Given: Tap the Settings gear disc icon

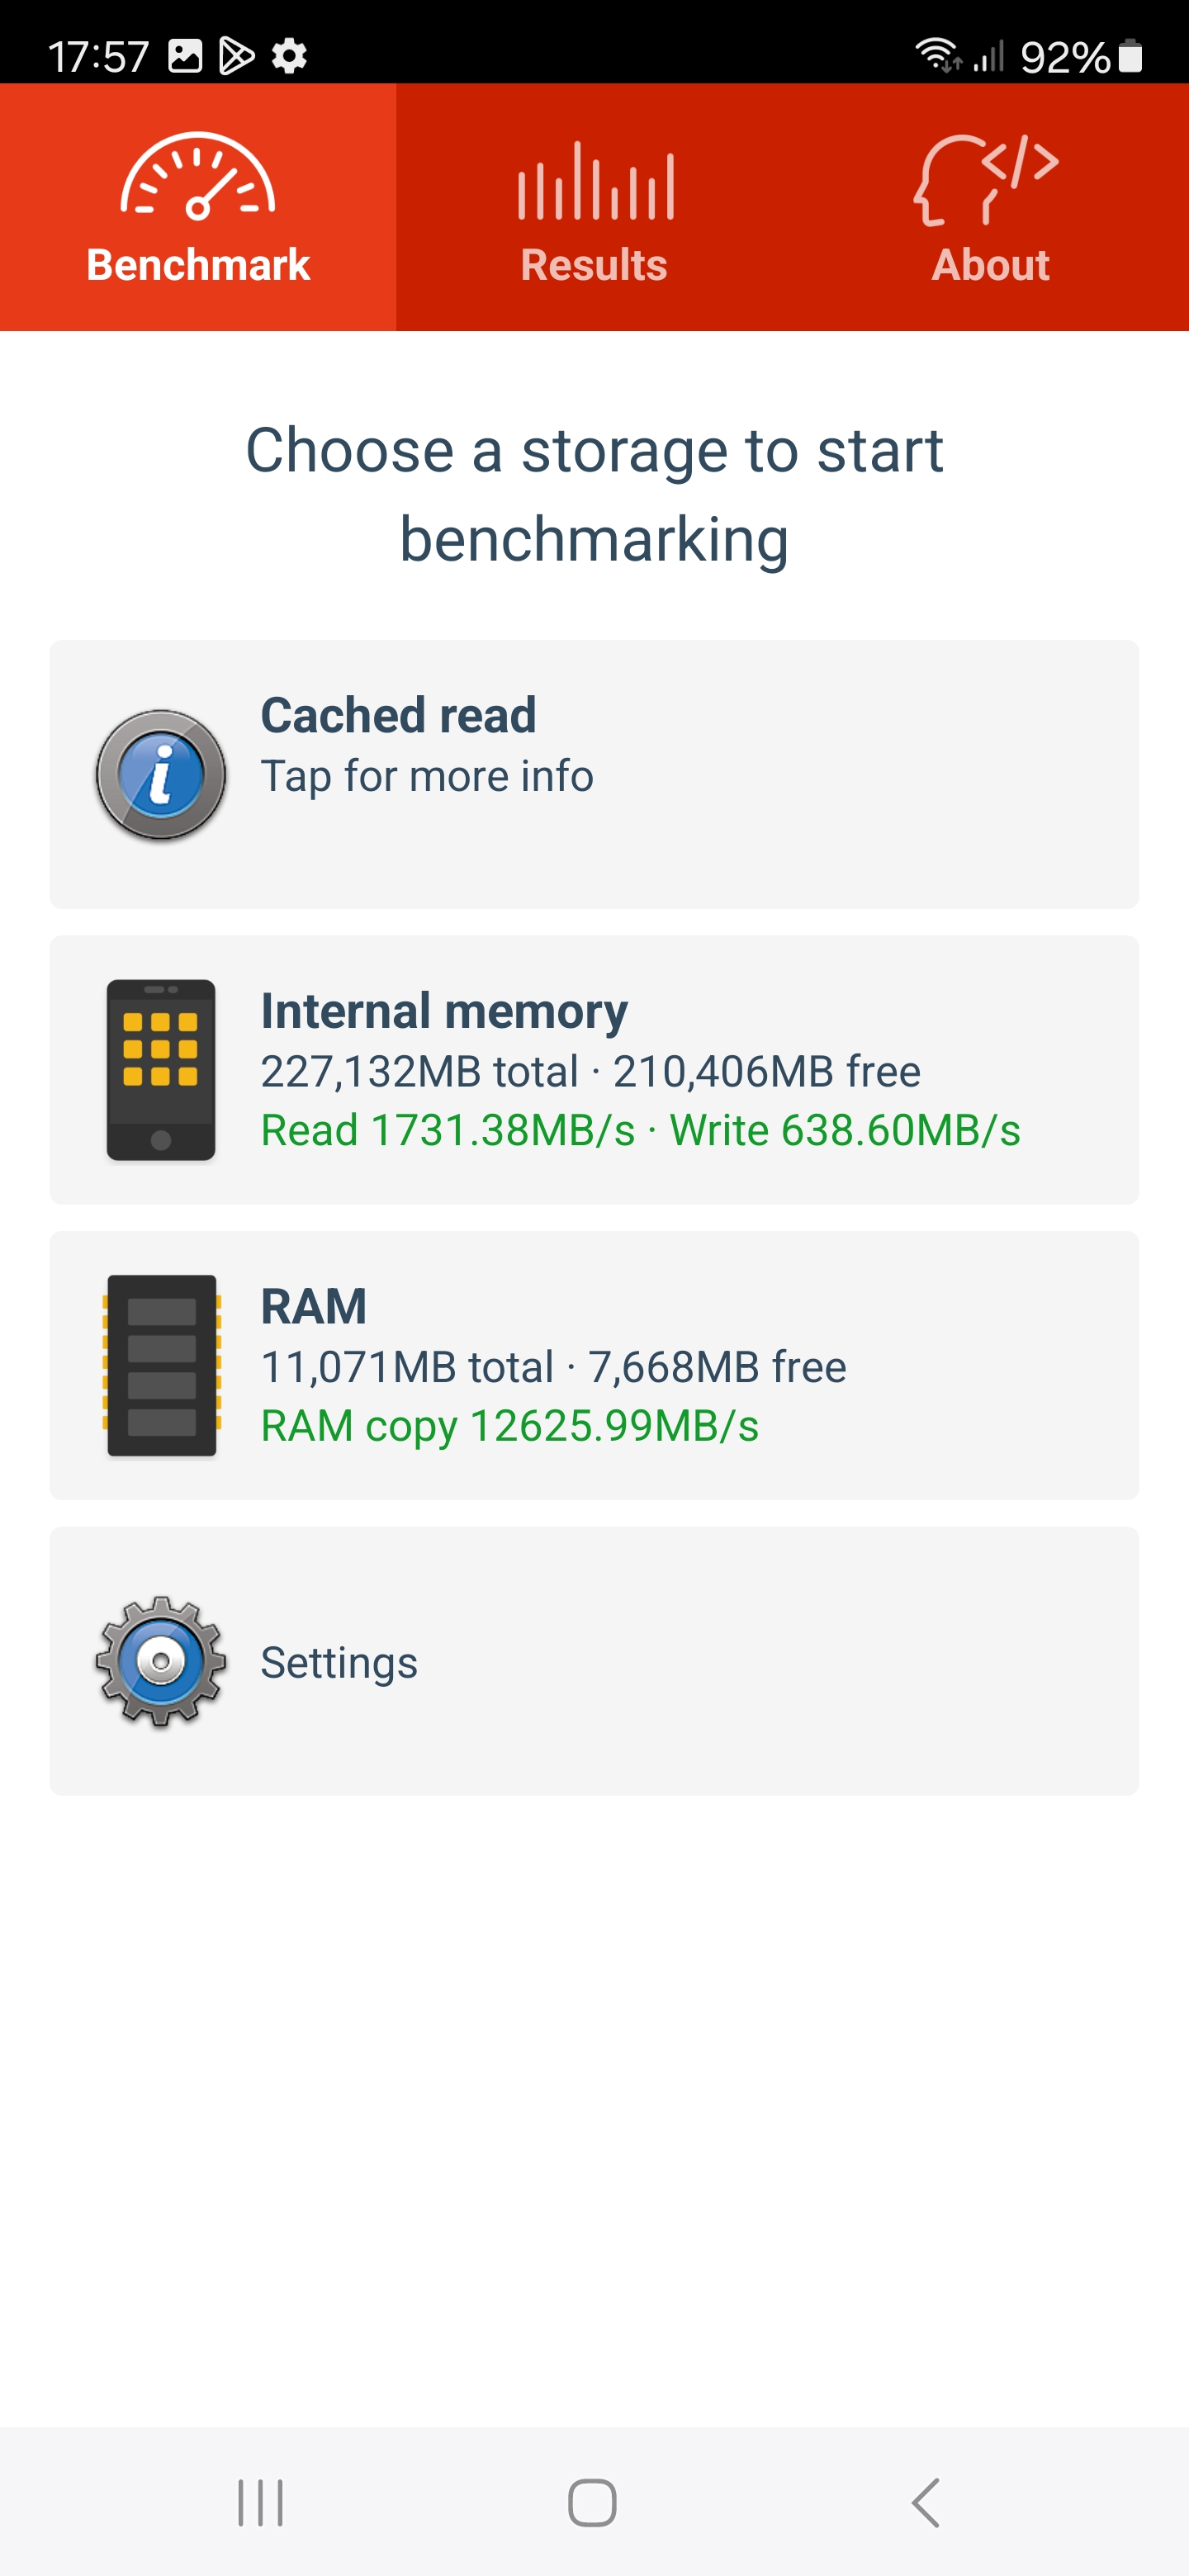Looking at the screenshot, I should tap(161, 1661).
